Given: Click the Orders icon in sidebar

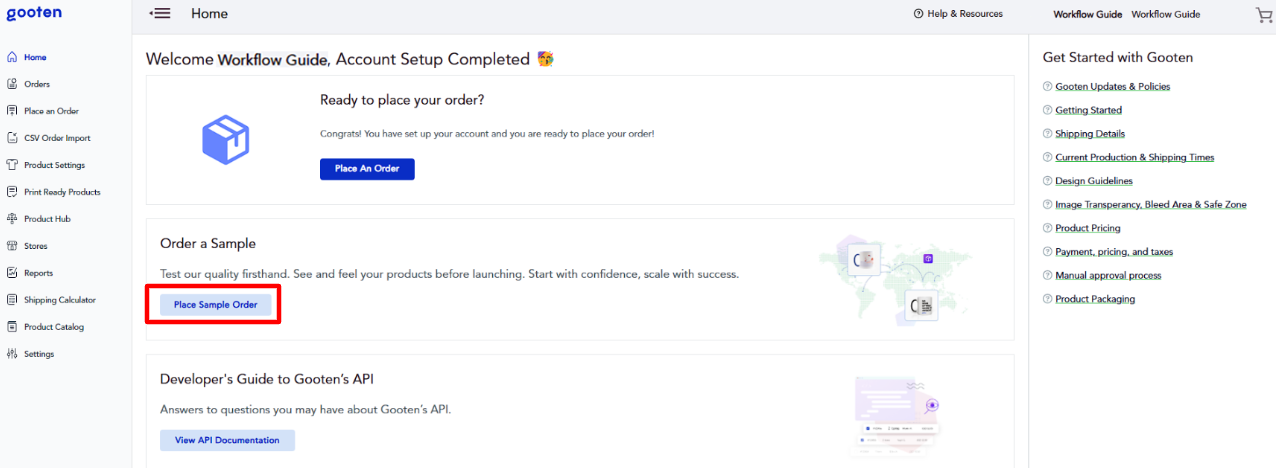Looking at the screenshot, I should pos(12,84).
